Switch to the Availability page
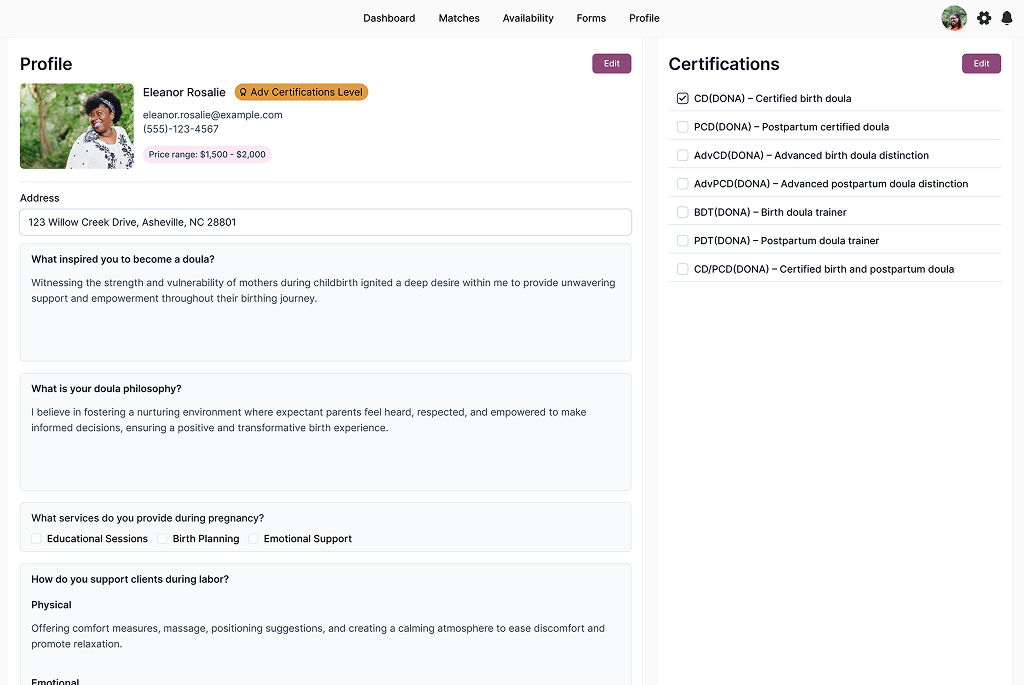Image resolution: width=1024 pixels, height=685 pixels. pos(528,18)
